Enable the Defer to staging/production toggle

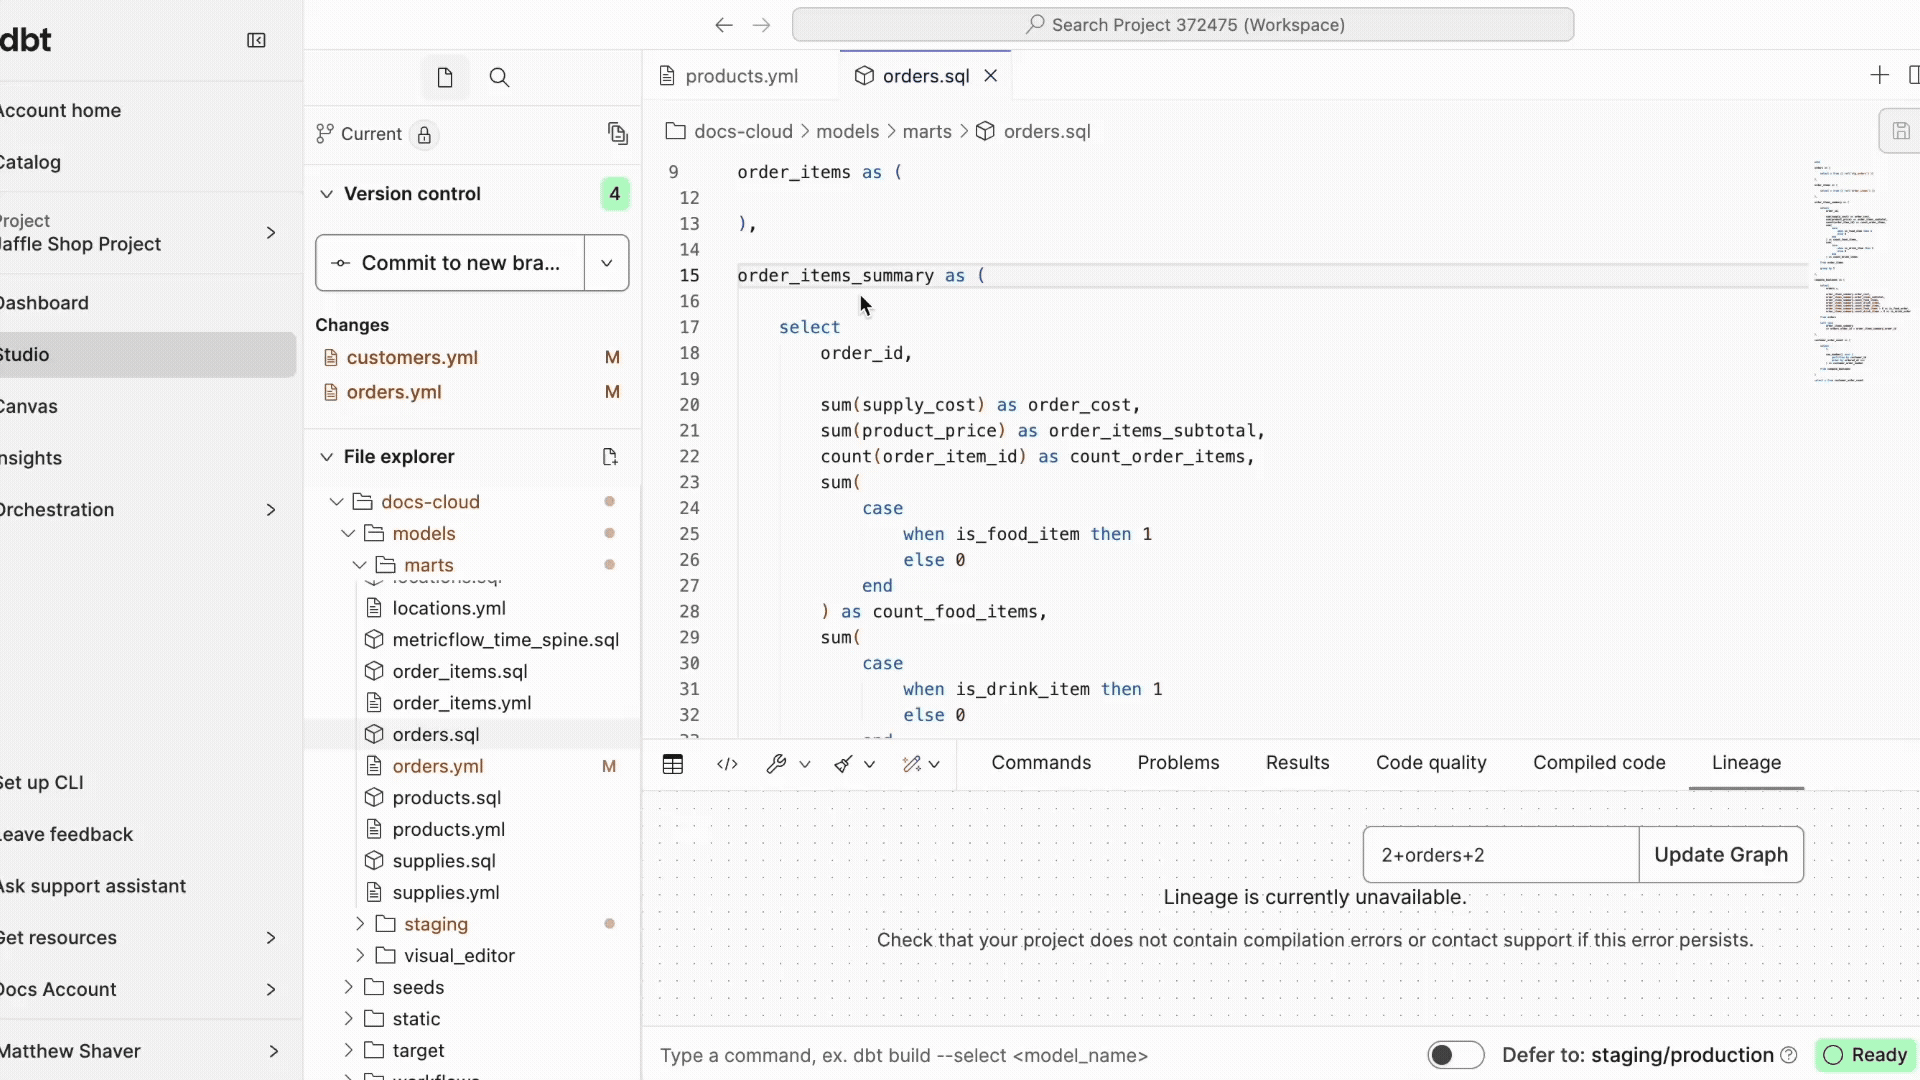pos(1456,1055)
